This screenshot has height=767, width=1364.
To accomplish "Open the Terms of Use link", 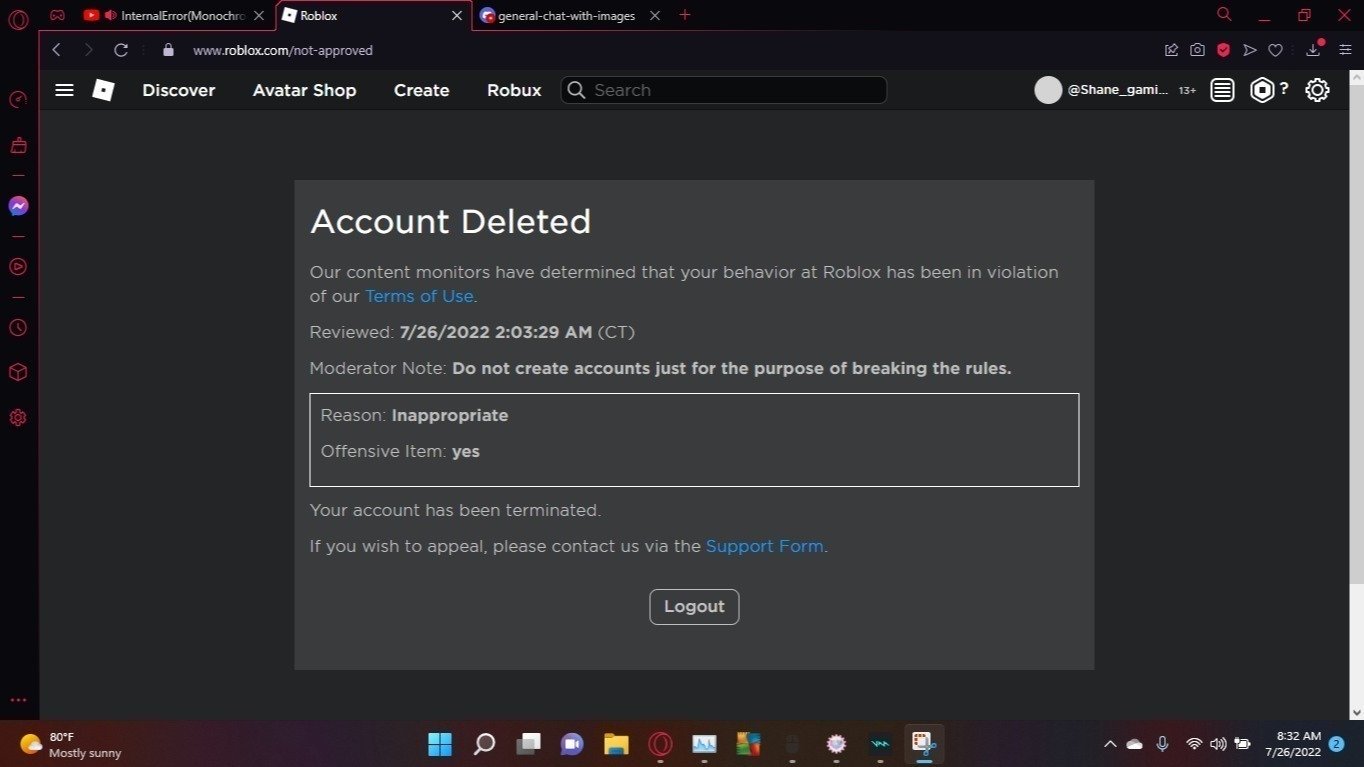I will [x=419, y=296].
